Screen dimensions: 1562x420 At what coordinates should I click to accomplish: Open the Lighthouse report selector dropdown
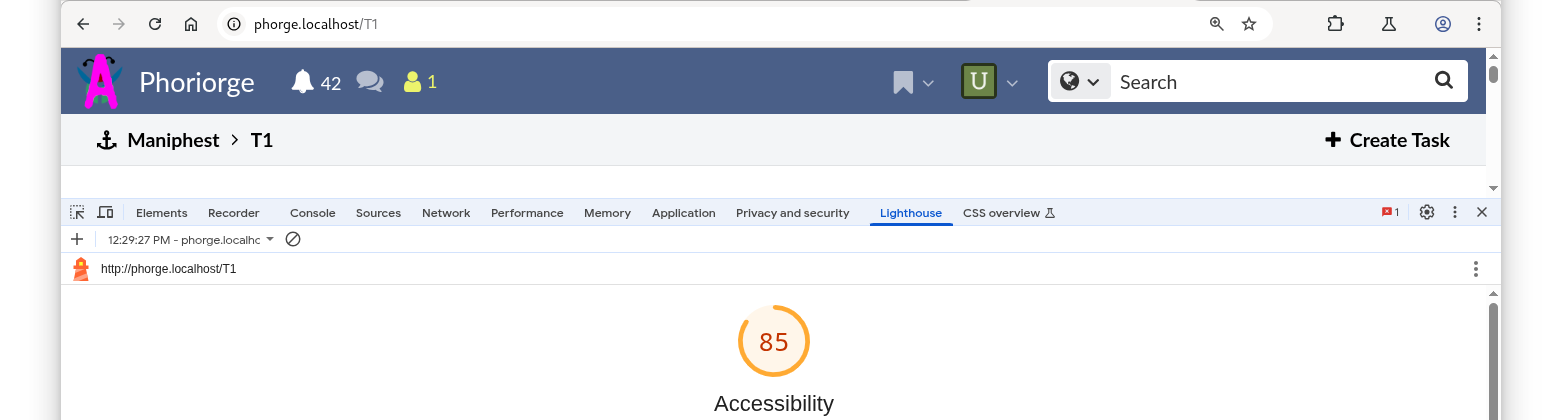tap(191, 240)
